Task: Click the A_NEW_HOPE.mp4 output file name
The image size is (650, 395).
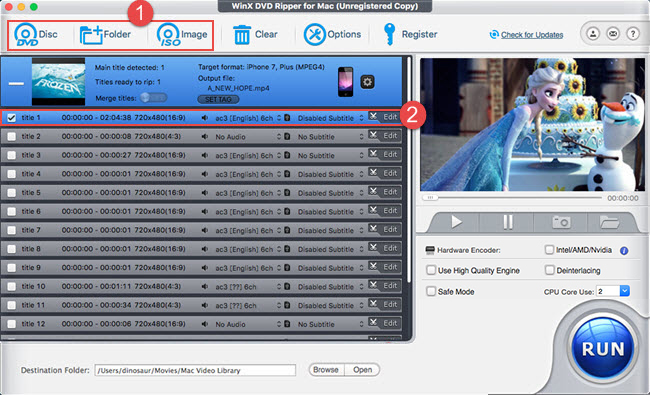Action: [238, 88]
